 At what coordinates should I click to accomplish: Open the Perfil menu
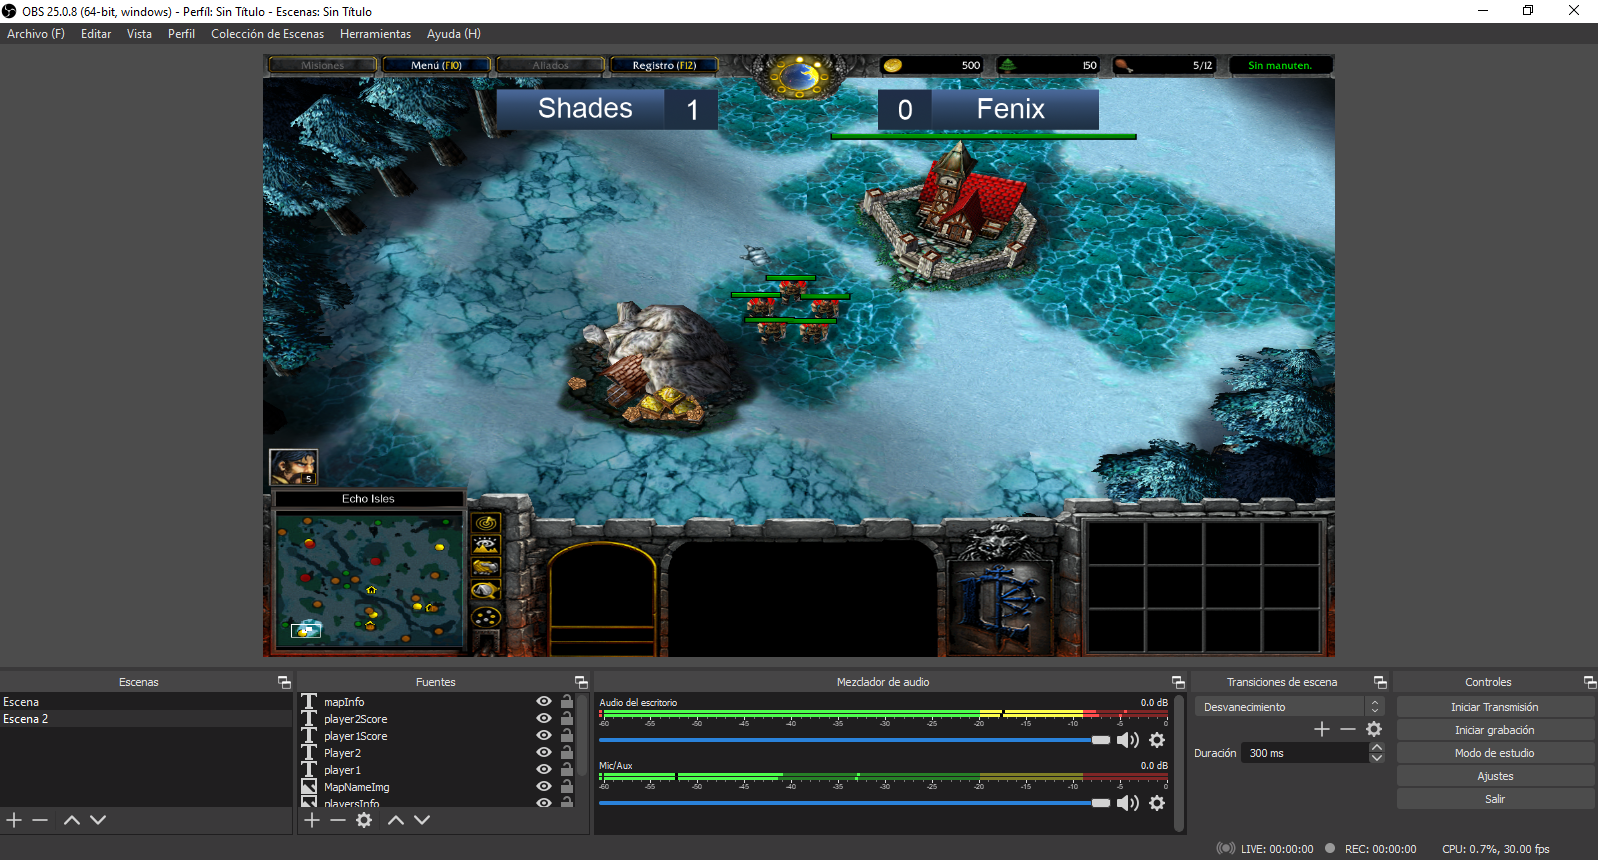[181, 34]
